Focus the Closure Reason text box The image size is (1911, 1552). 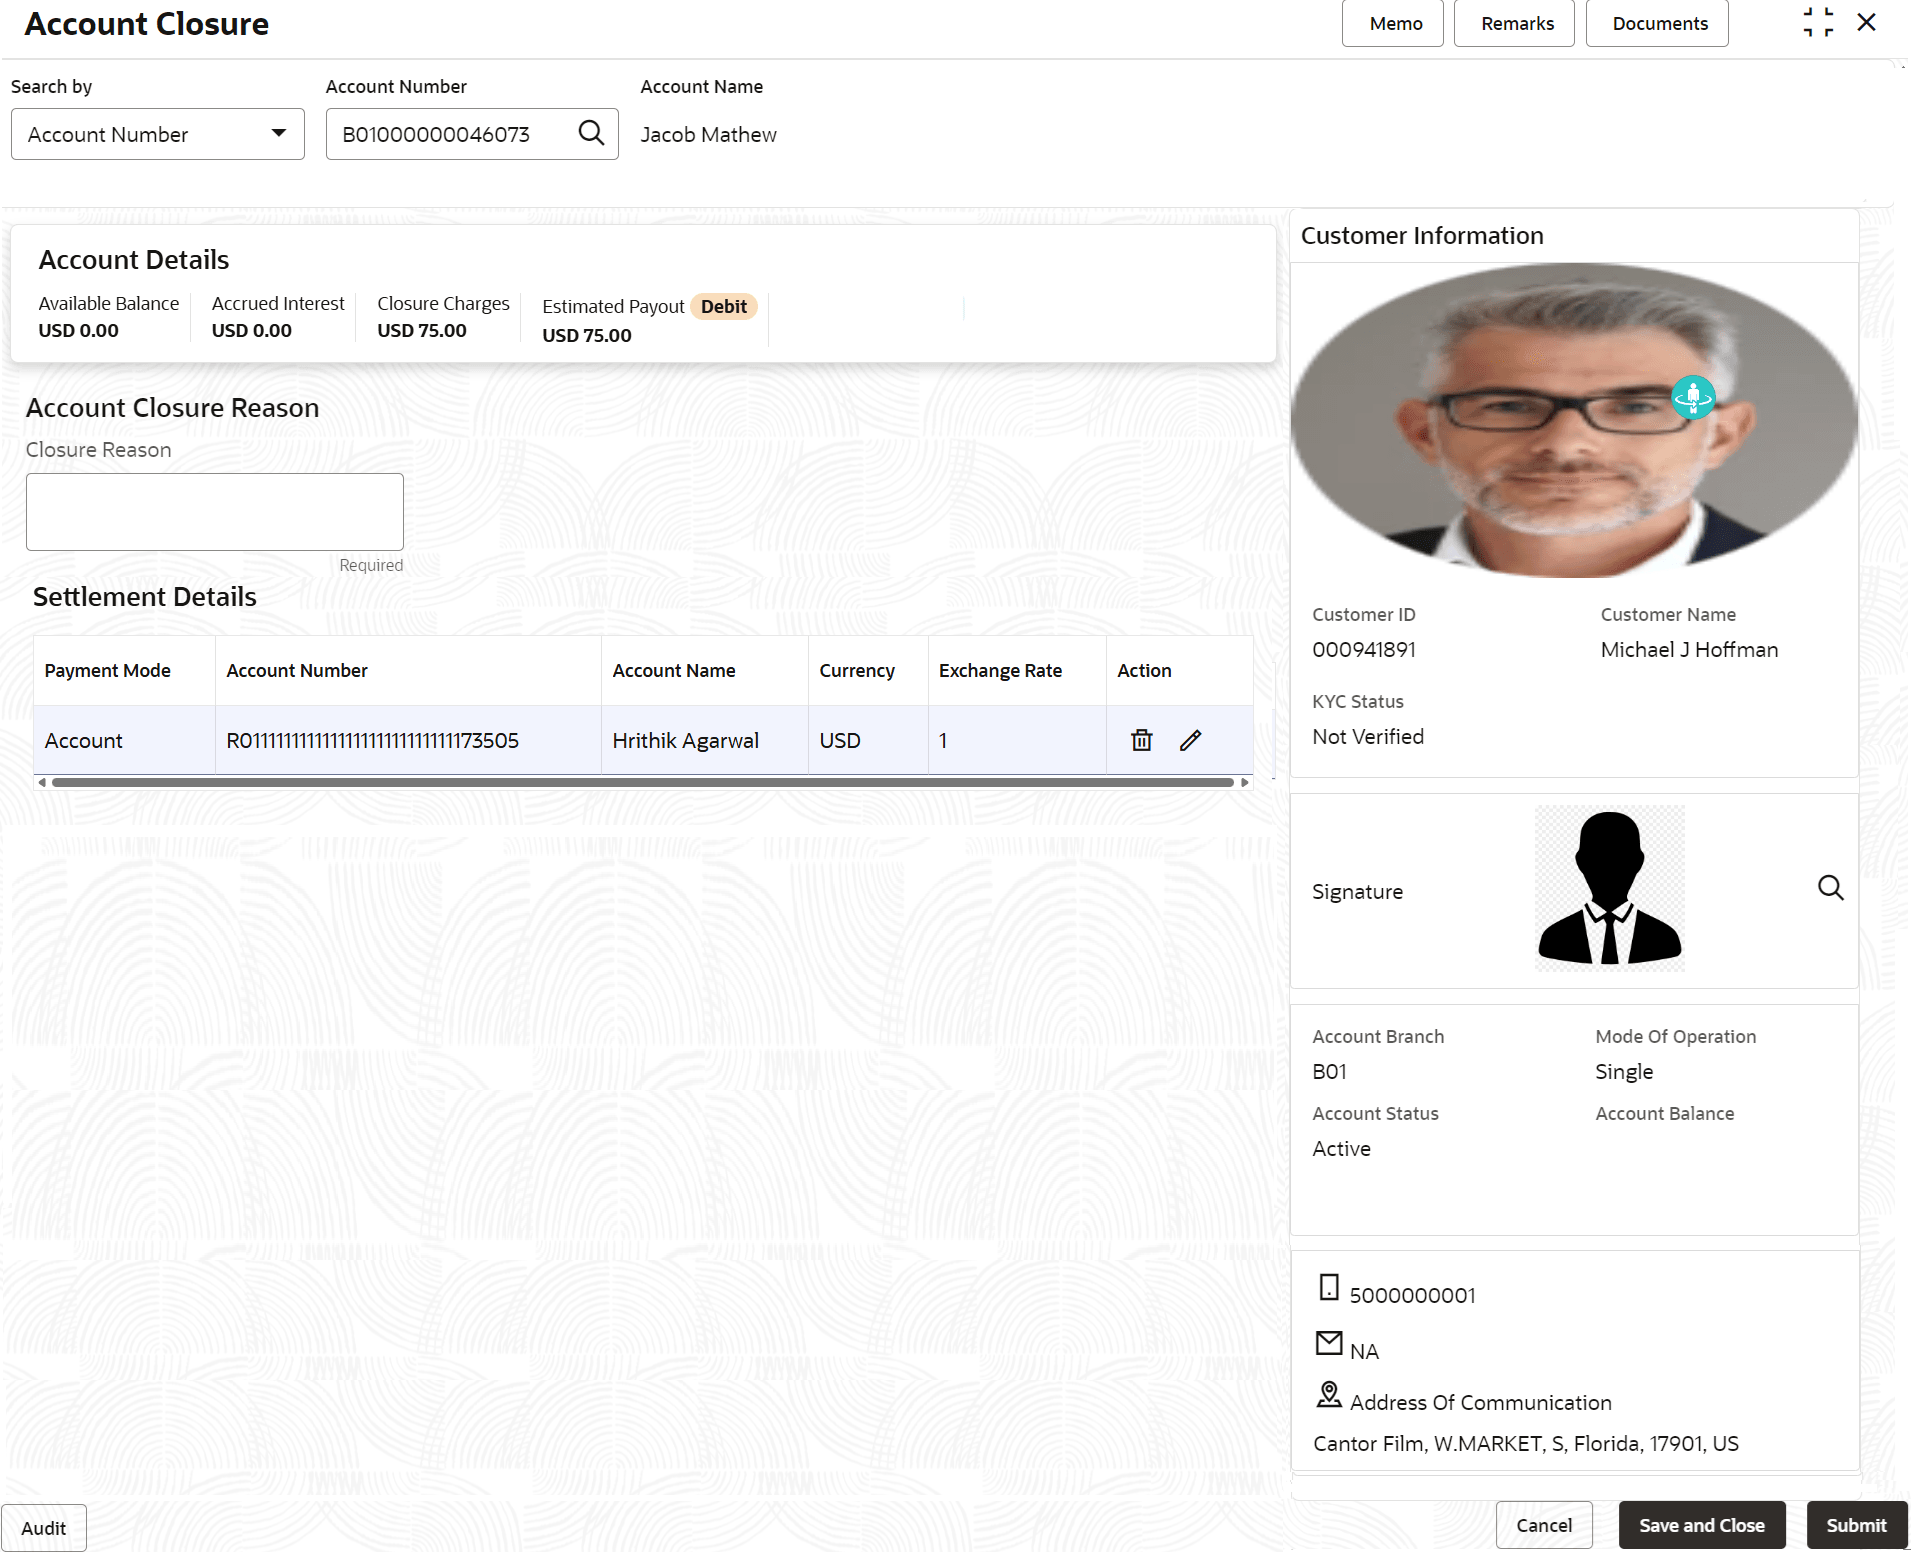(215, 512)
